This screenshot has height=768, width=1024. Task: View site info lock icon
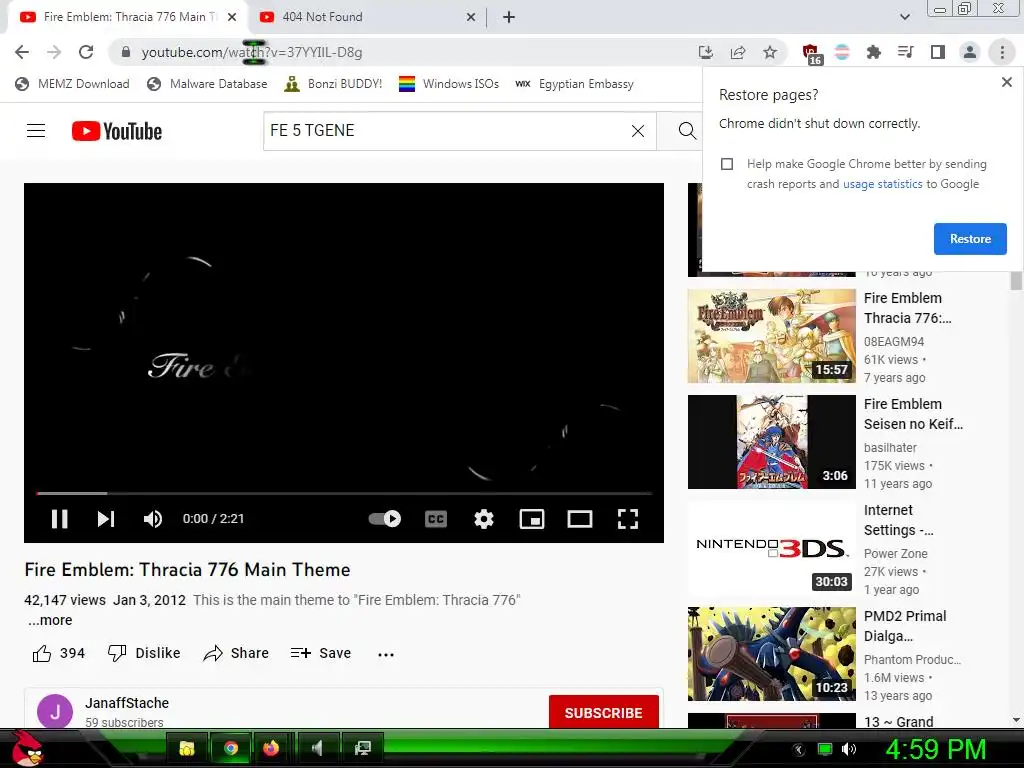pyautogui.click(x=126, y=52)
